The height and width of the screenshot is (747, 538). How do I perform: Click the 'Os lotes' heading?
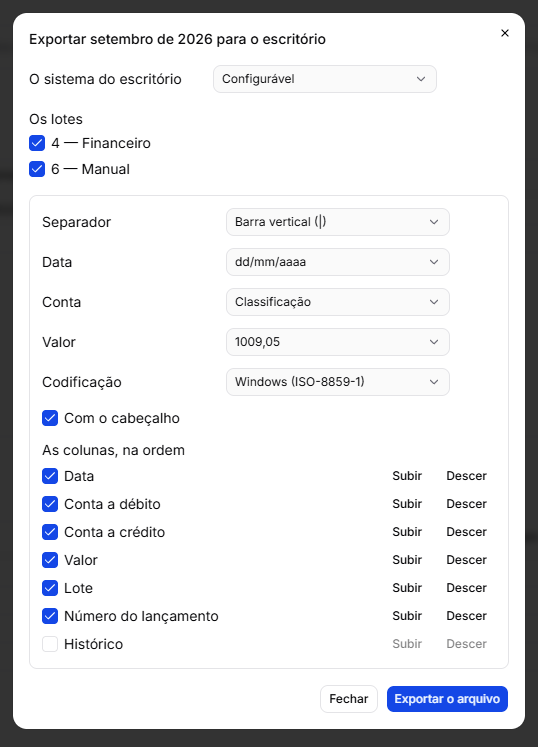coord(56,119)
